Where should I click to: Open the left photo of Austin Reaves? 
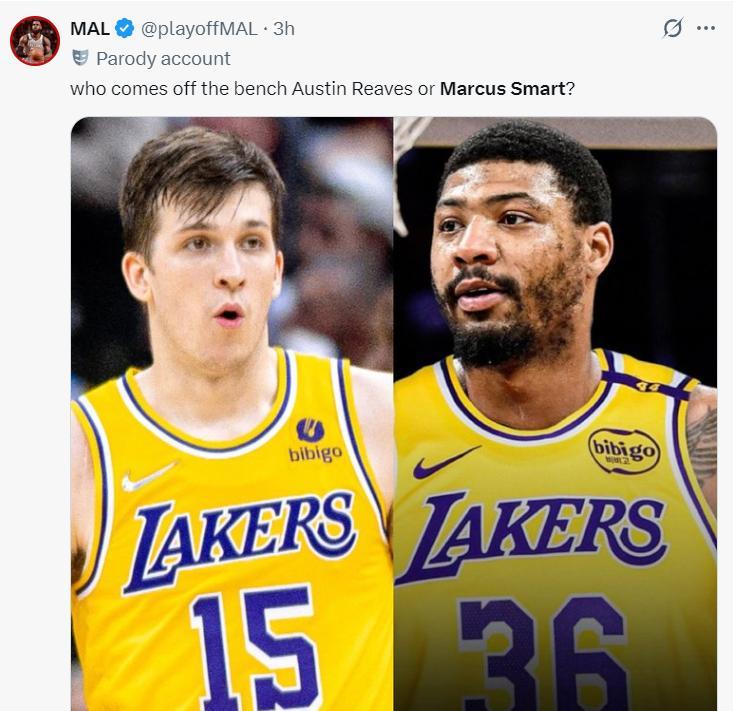[x=231, y=300]
